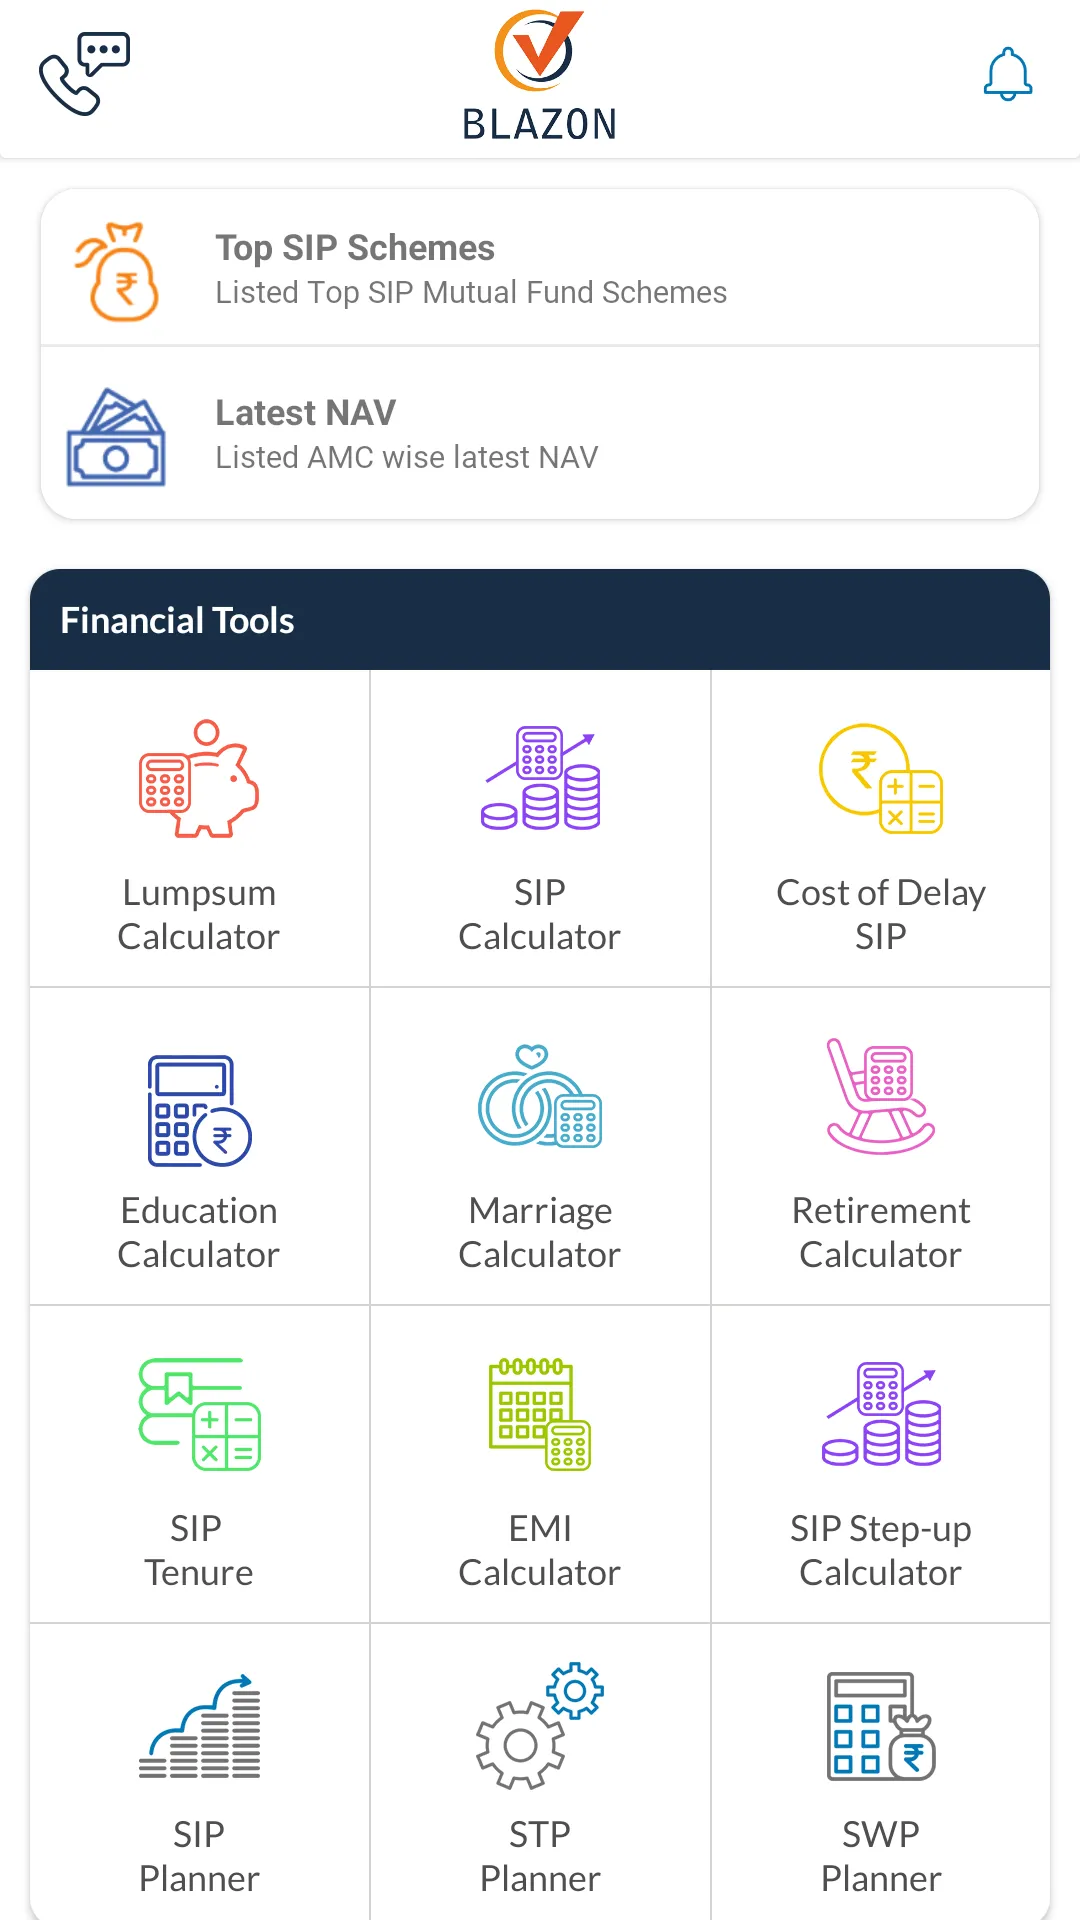Open the Retirement Calculator rocking chair icon
This screenshot has width=1080, height=1920.
881,1097
